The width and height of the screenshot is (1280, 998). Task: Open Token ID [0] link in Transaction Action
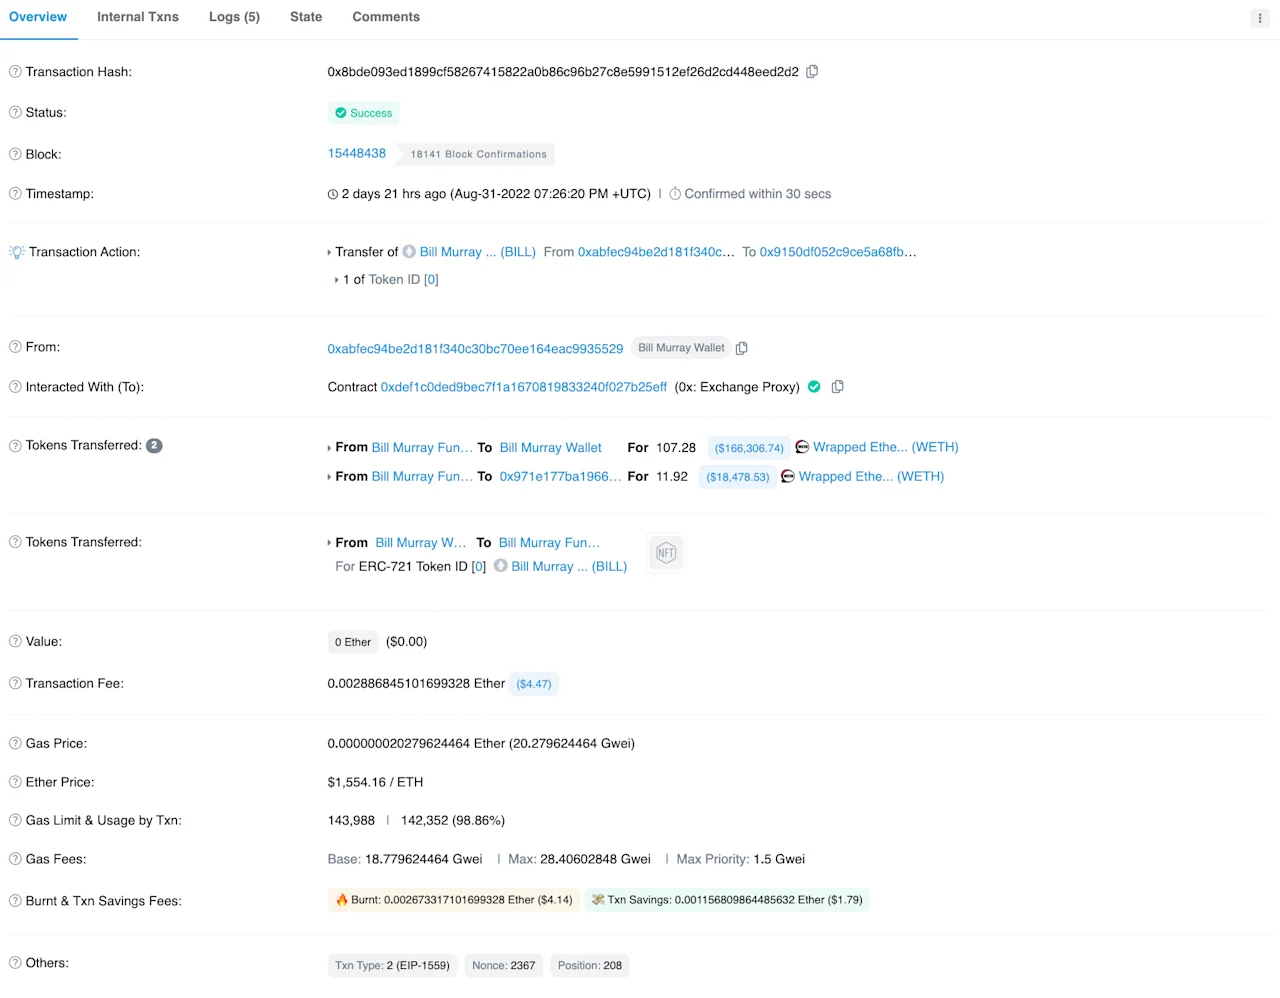coord(431,280)
